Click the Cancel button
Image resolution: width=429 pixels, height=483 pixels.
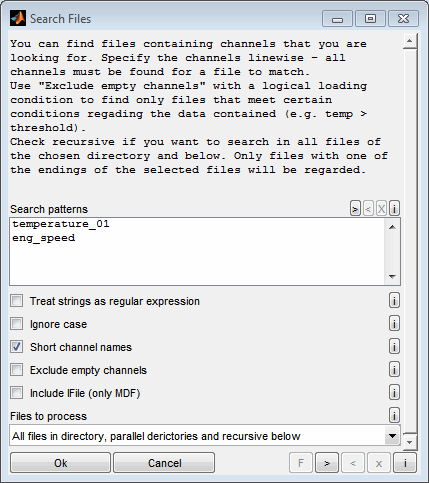click(x=164, y=463)
